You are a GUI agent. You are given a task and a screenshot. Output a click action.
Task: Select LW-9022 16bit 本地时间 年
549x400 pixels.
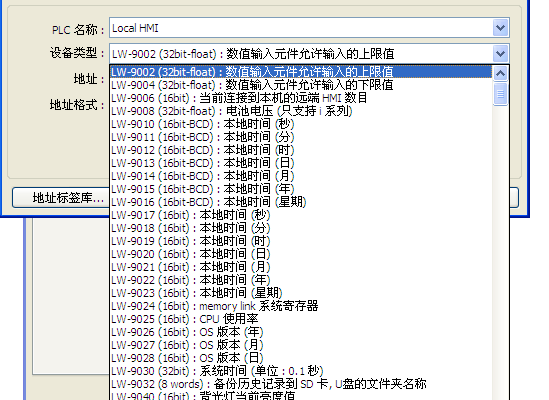(301, 280)
